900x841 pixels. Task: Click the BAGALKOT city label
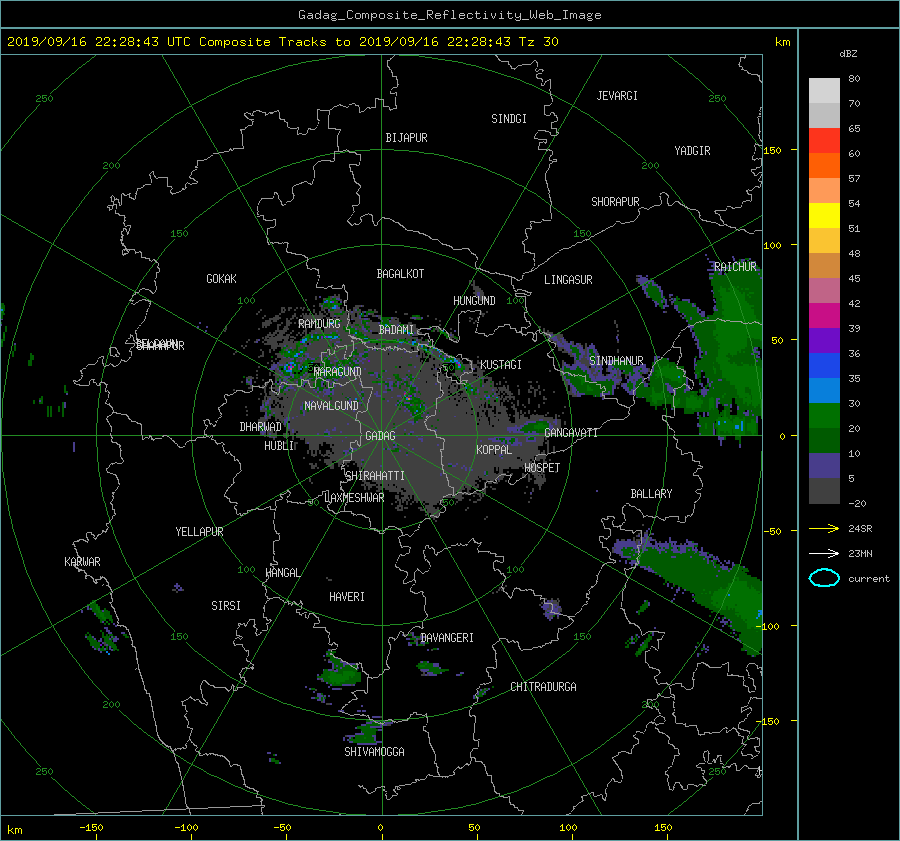400,274
